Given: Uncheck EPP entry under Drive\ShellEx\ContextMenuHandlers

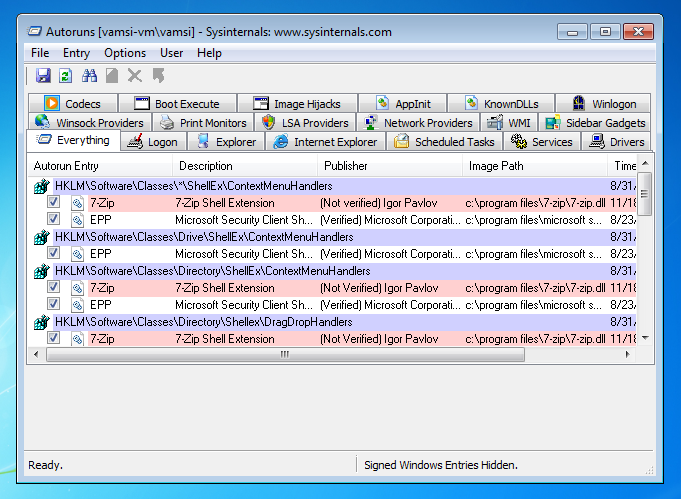Looking at the screenshot, I should point(53,252).
